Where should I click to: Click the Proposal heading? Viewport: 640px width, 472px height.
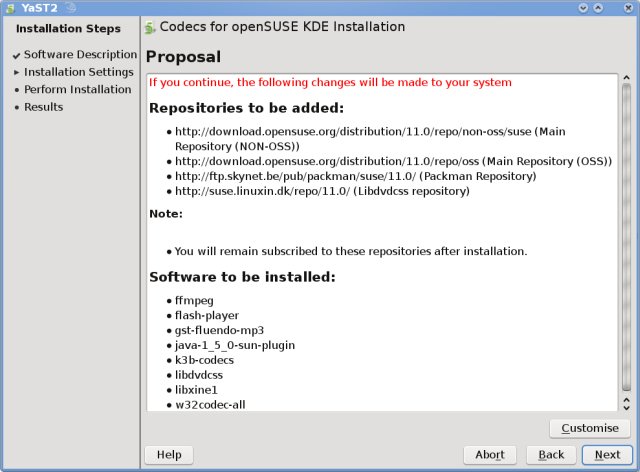pos(184,57)
